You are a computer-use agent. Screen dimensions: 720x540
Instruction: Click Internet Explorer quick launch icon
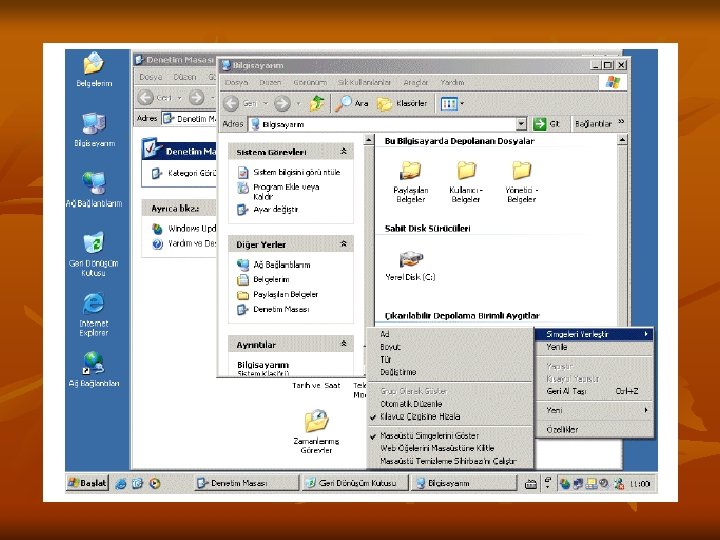click(x=121, y=484)
